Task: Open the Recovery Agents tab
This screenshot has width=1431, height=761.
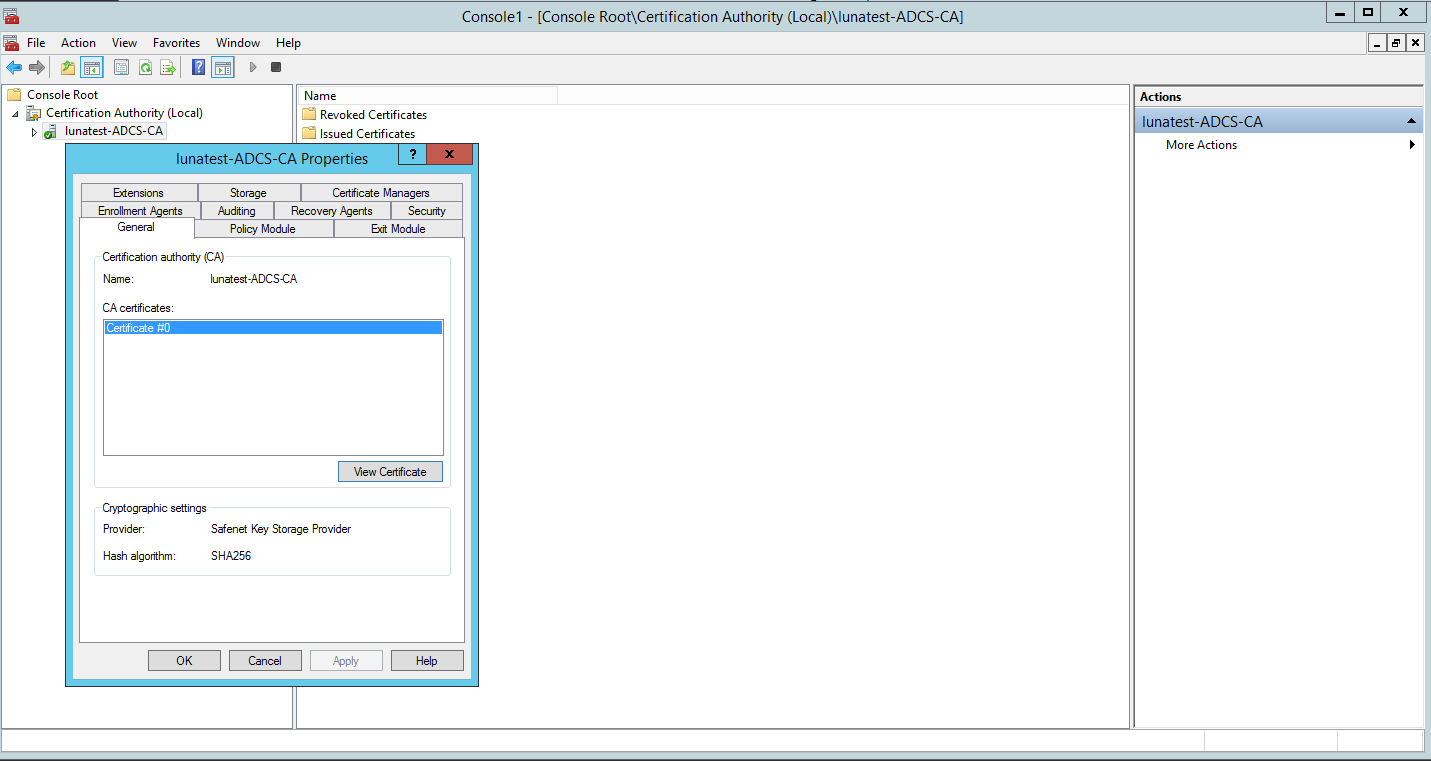Action: pos(331,211)
